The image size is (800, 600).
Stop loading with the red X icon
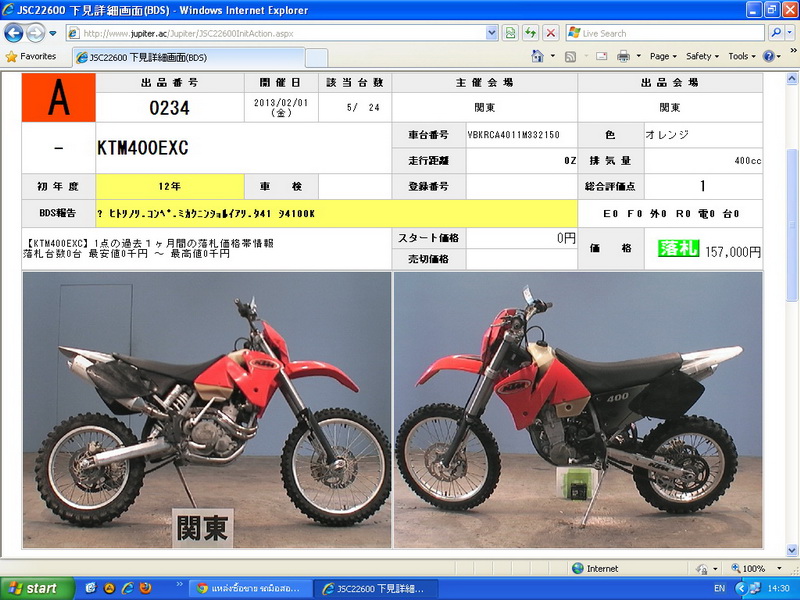tap(551, 34)
